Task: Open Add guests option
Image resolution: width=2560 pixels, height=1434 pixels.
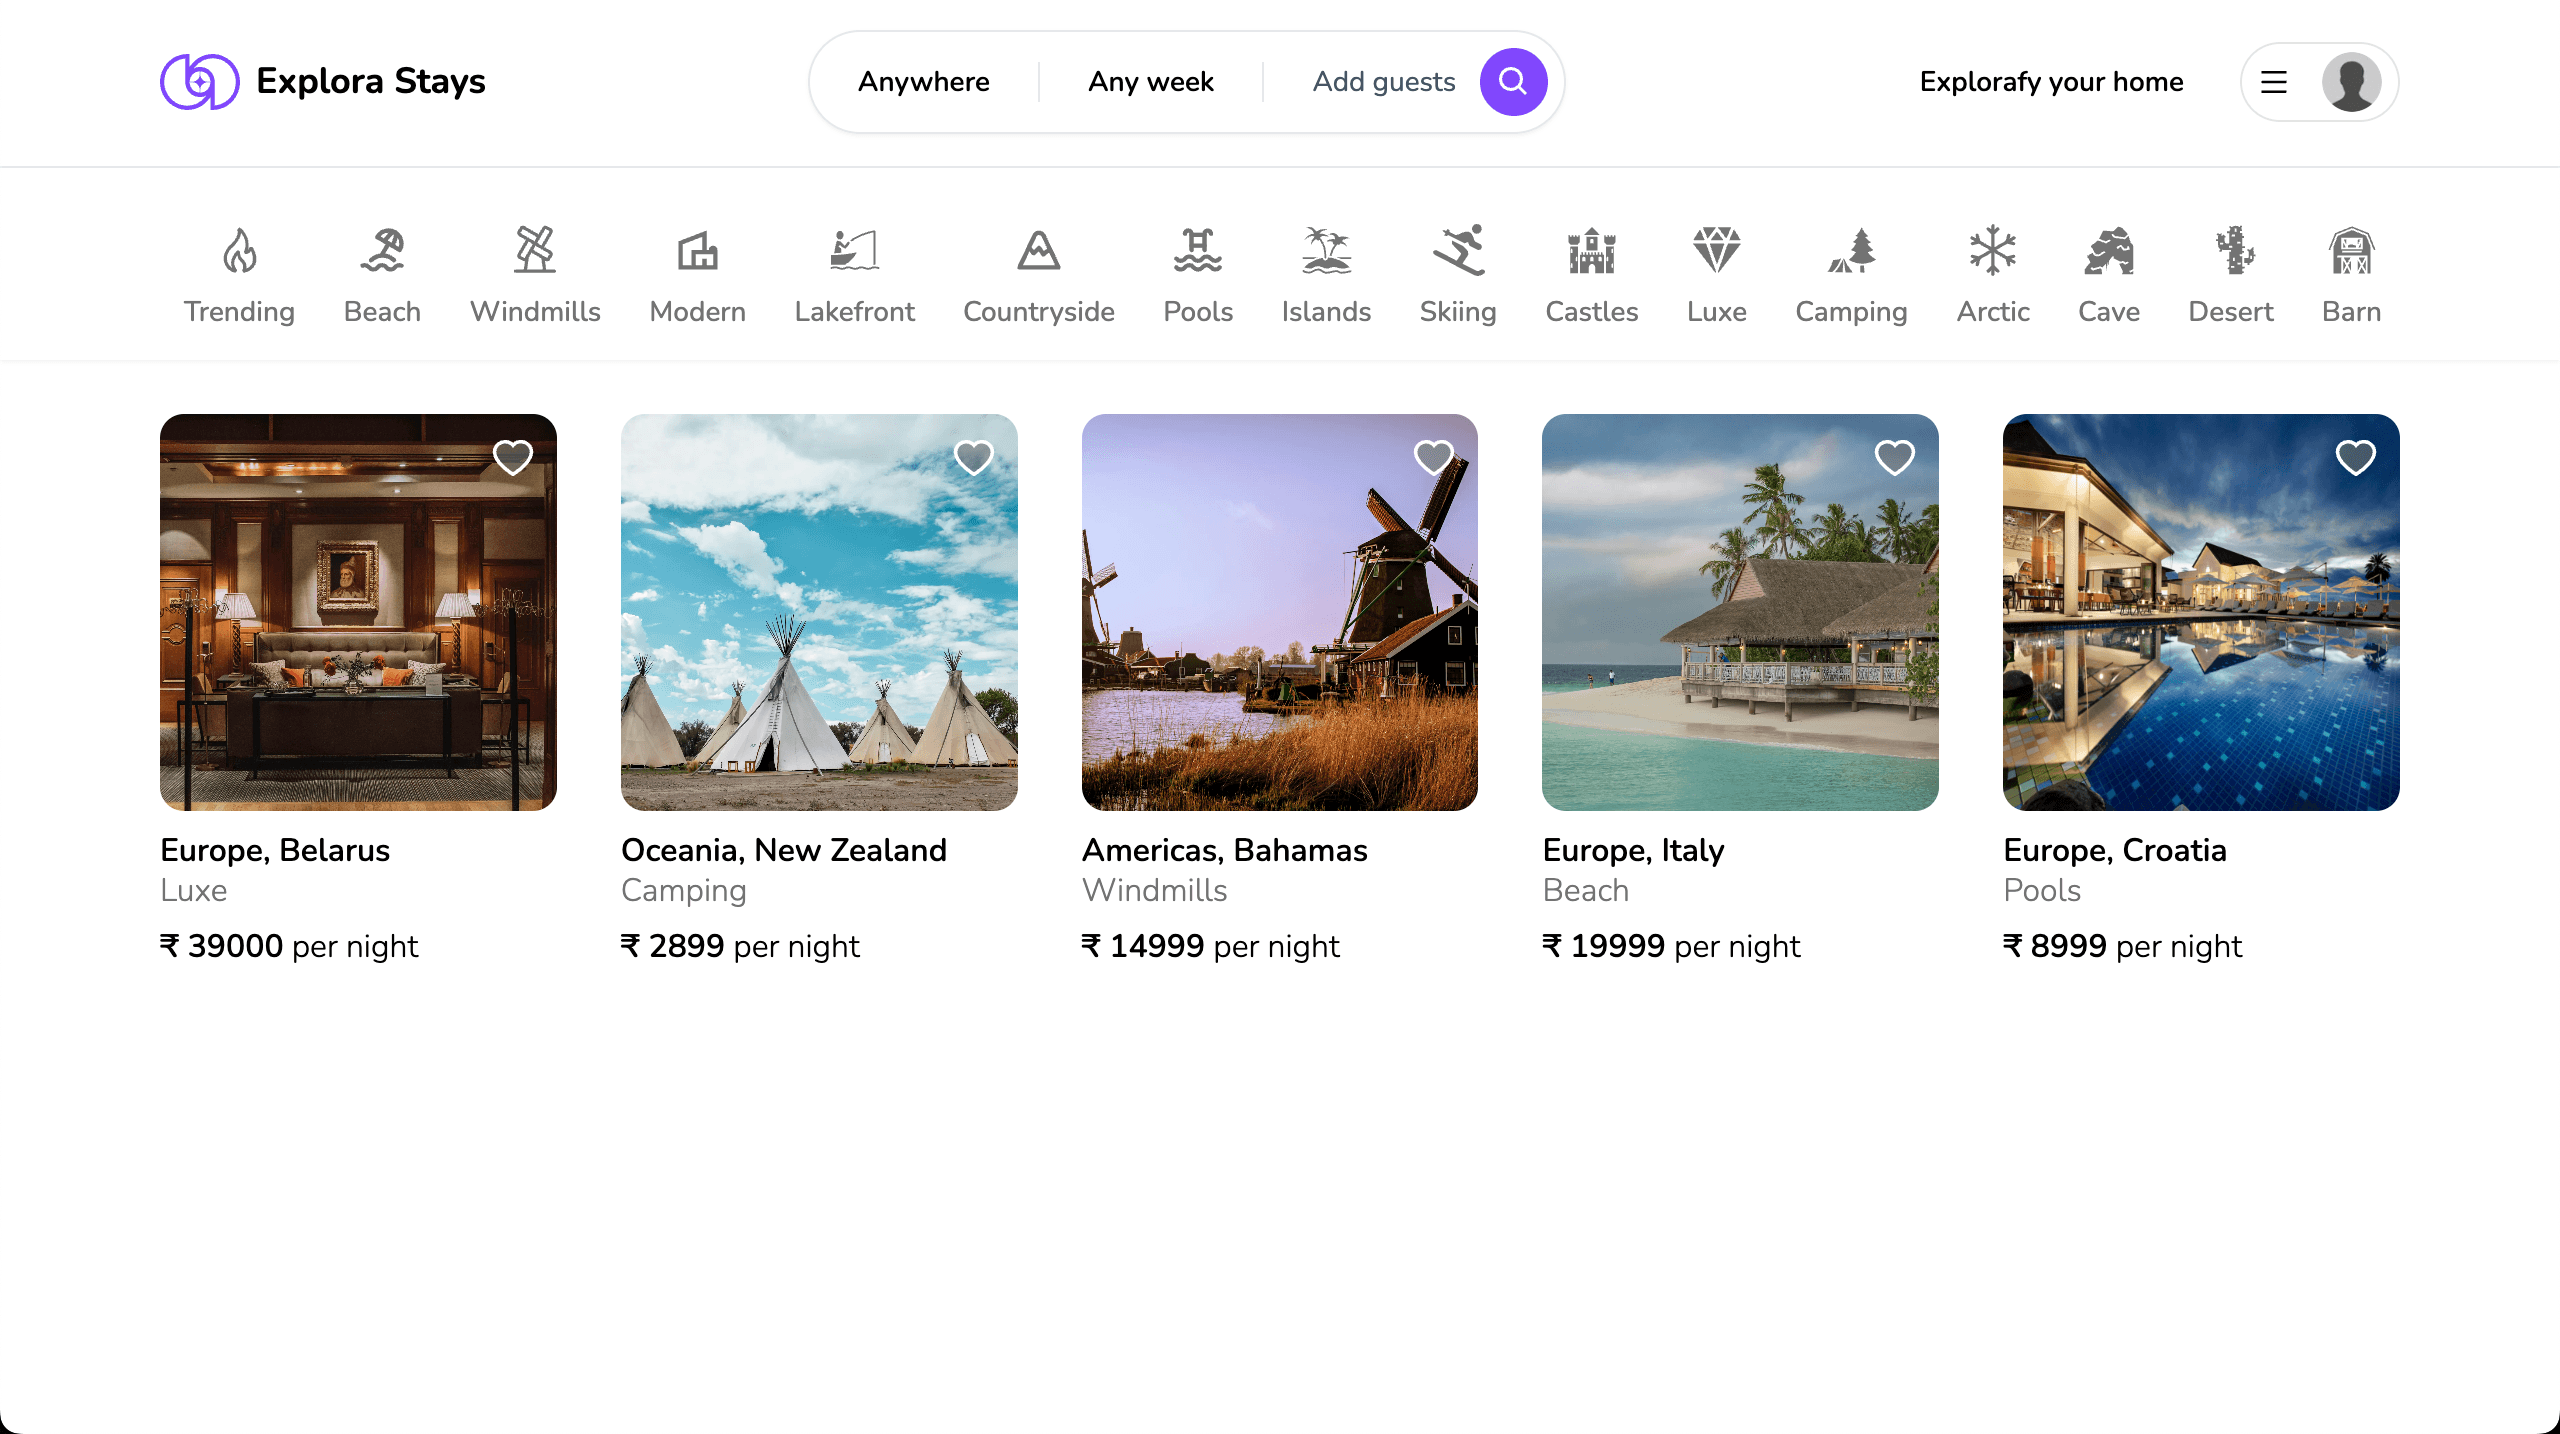Action: point(1383,82)
